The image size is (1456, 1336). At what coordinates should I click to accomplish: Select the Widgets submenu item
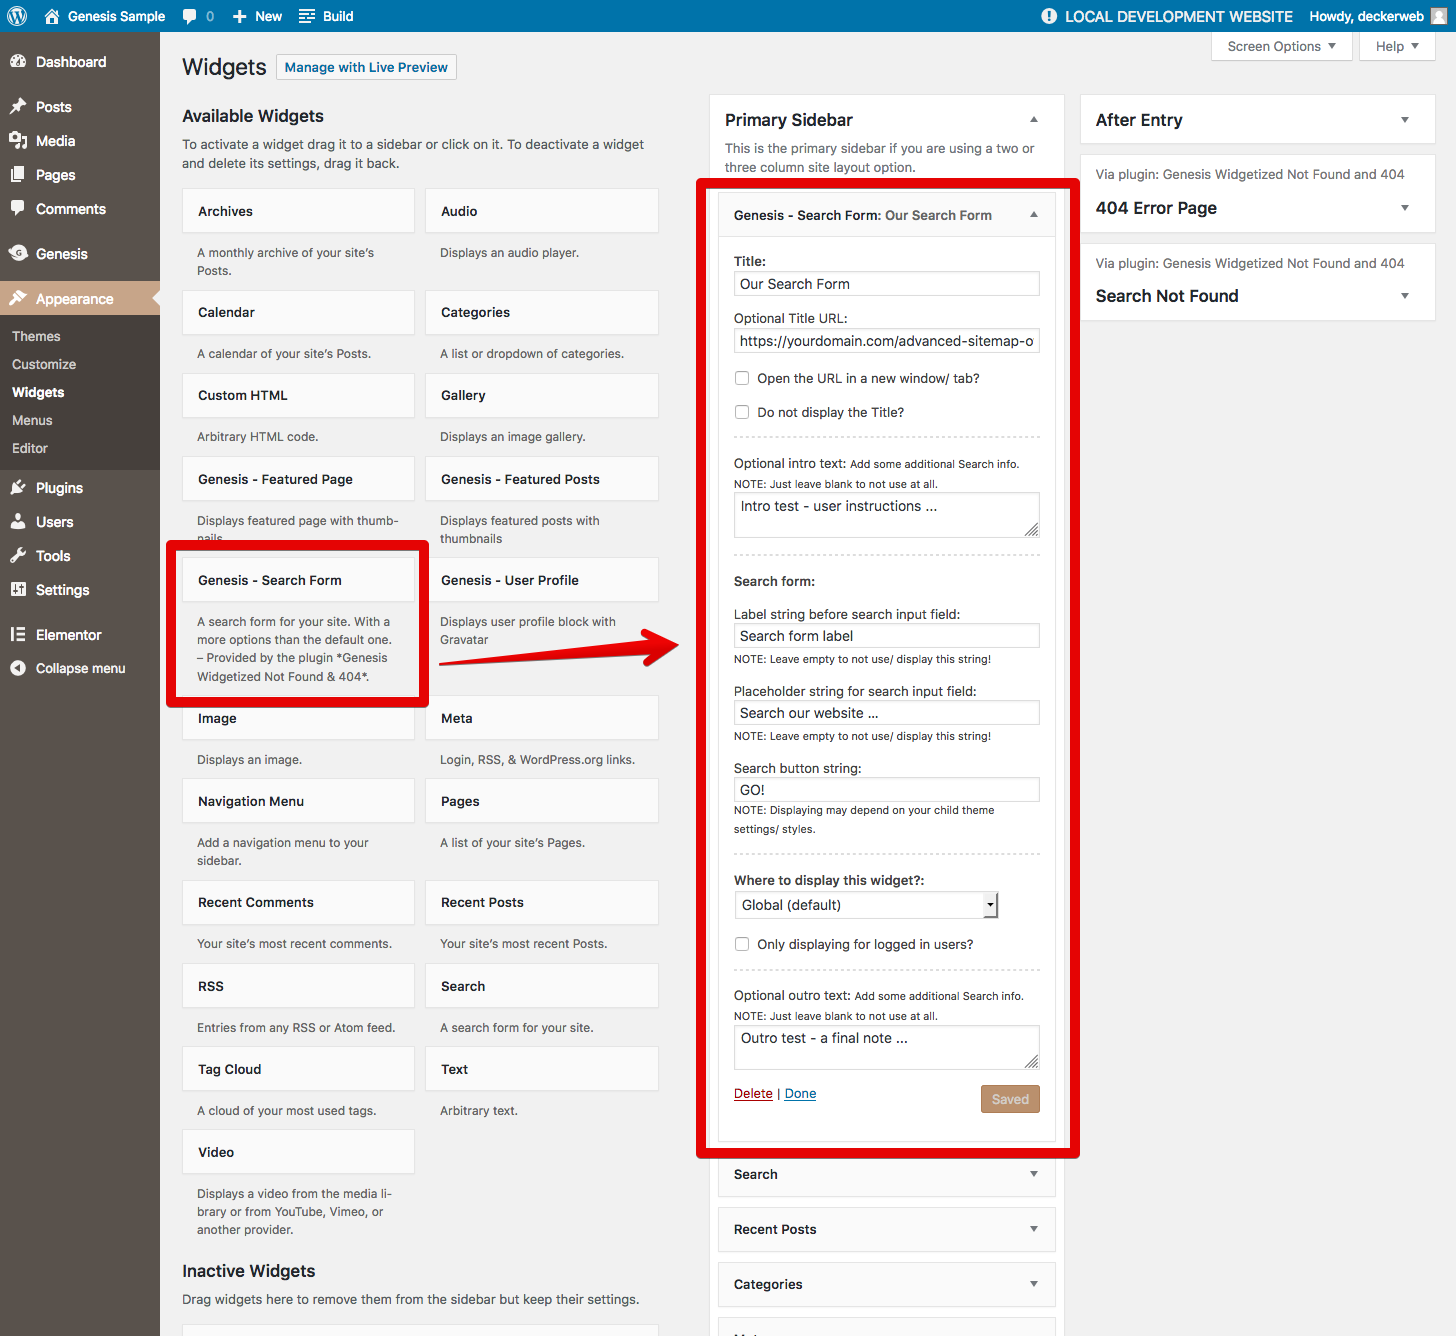[38, 392]
